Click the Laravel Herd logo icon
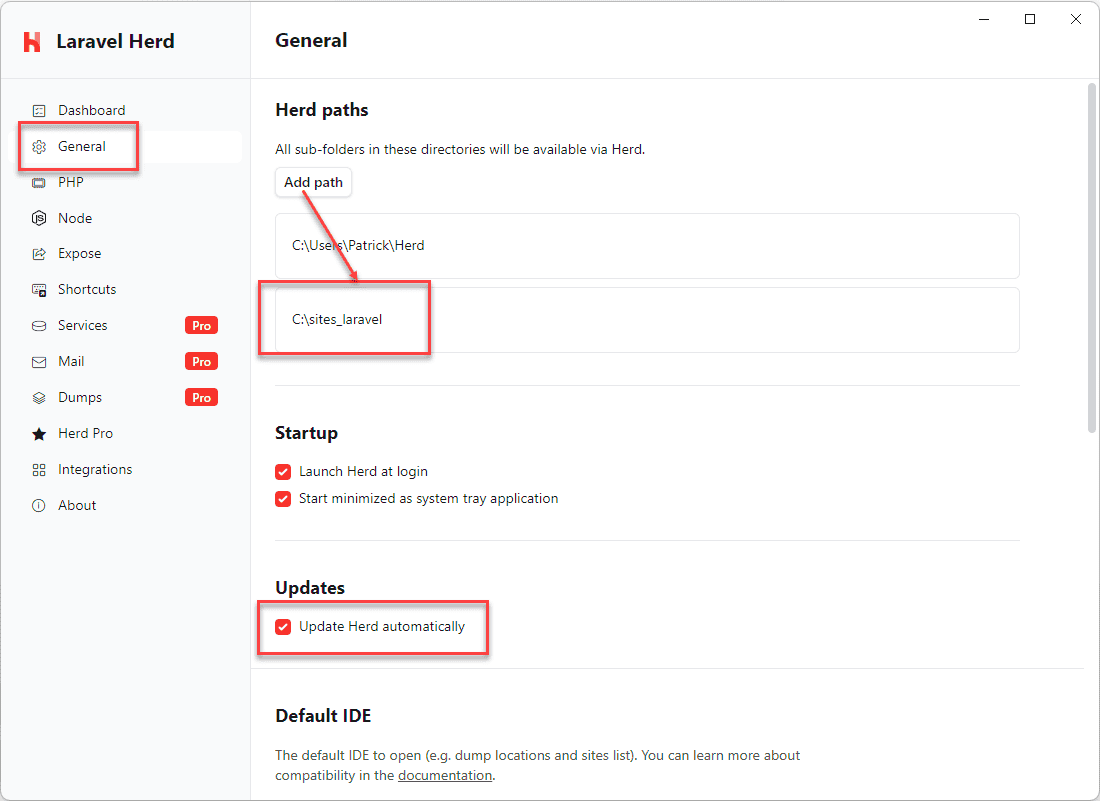Screen dimensions: 1100x801 [32, 41]
